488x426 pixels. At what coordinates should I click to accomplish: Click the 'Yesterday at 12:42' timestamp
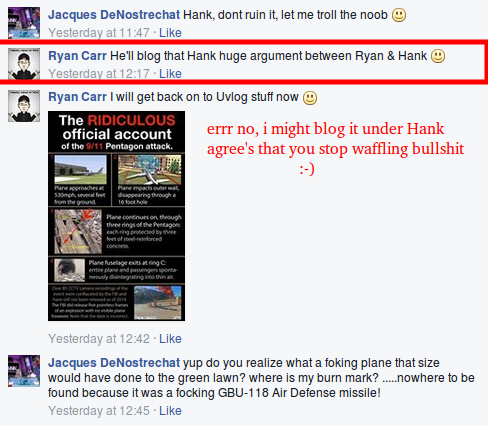point(99,339)
